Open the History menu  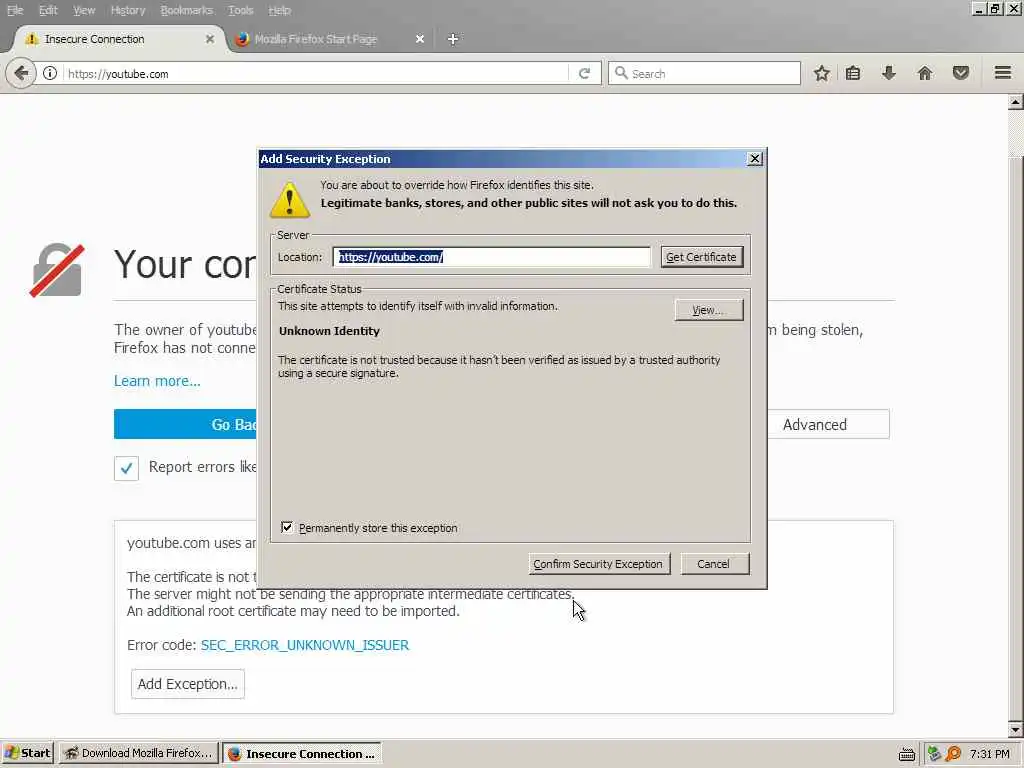[127, 10]
